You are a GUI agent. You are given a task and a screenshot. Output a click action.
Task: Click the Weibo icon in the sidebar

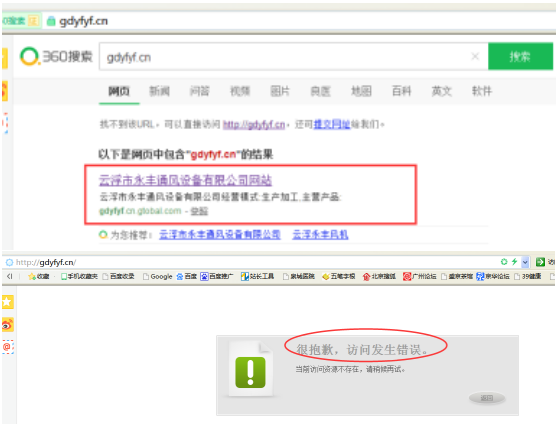click(x=8, y=324)
